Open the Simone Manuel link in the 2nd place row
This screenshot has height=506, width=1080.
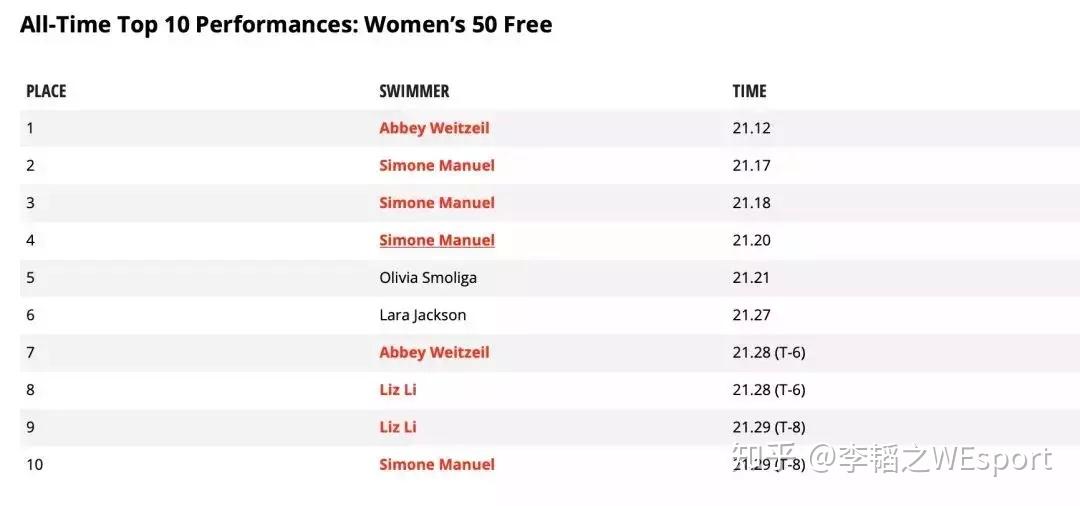[437, 165]
